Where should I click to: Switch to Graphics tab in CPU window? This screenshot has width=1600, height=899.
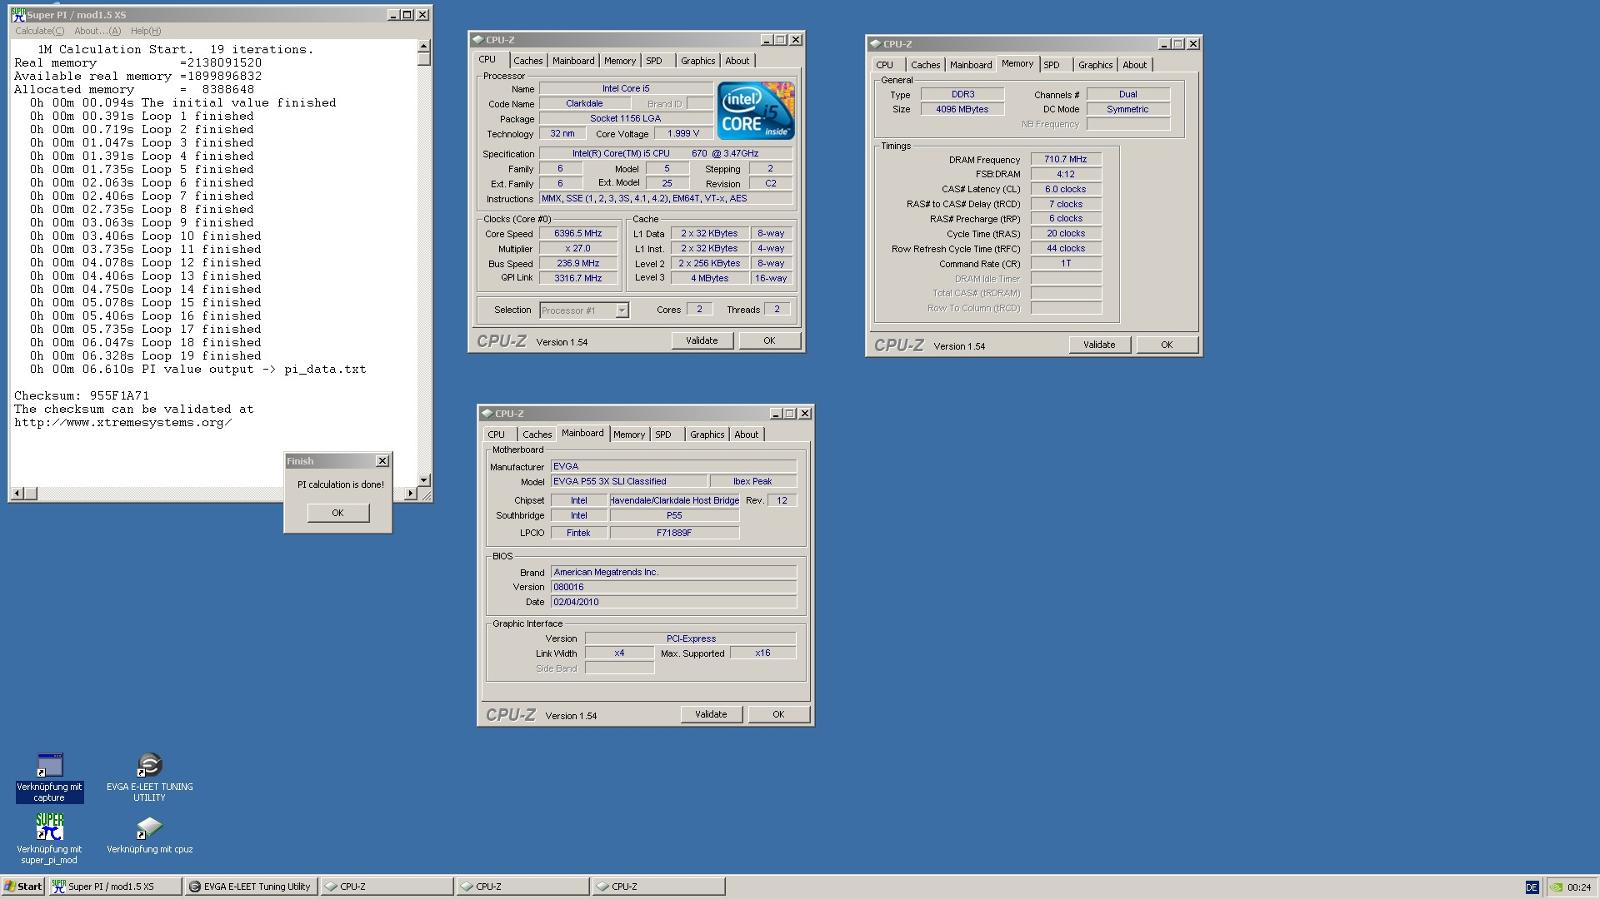[x=698, y=61]
